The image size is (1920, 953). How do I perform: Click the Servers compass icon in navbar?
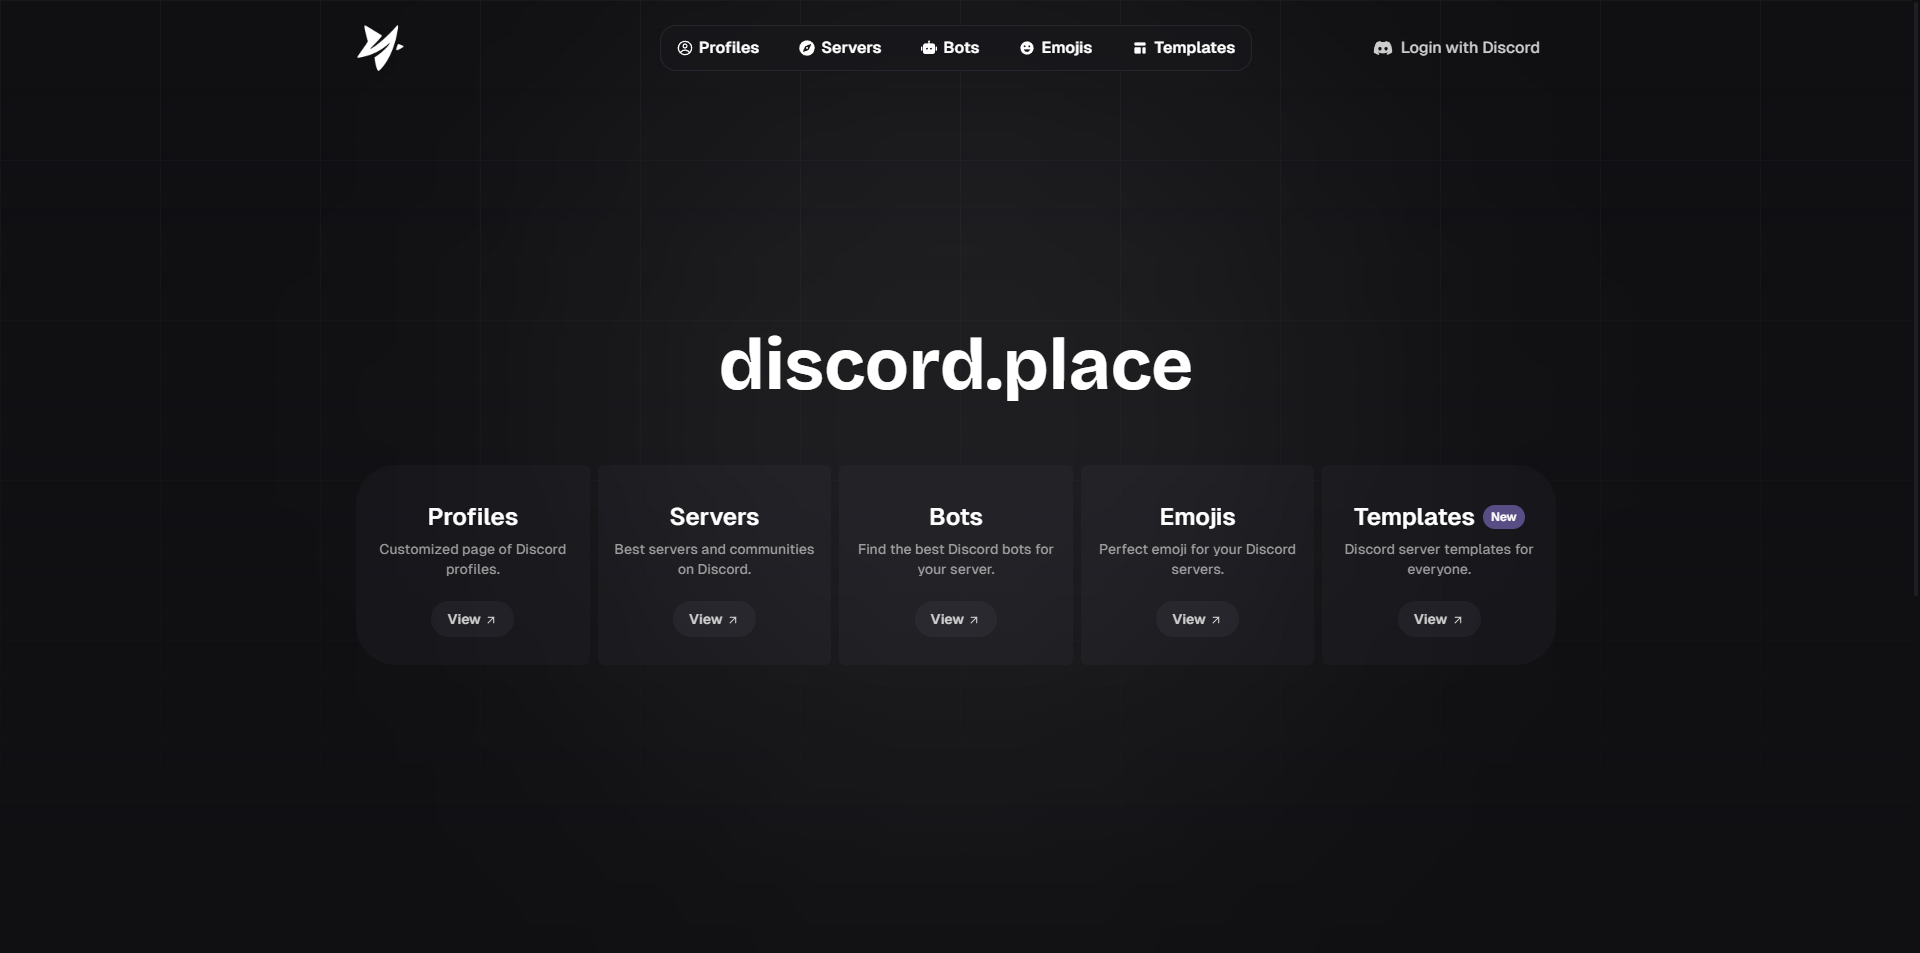[807, 48]
